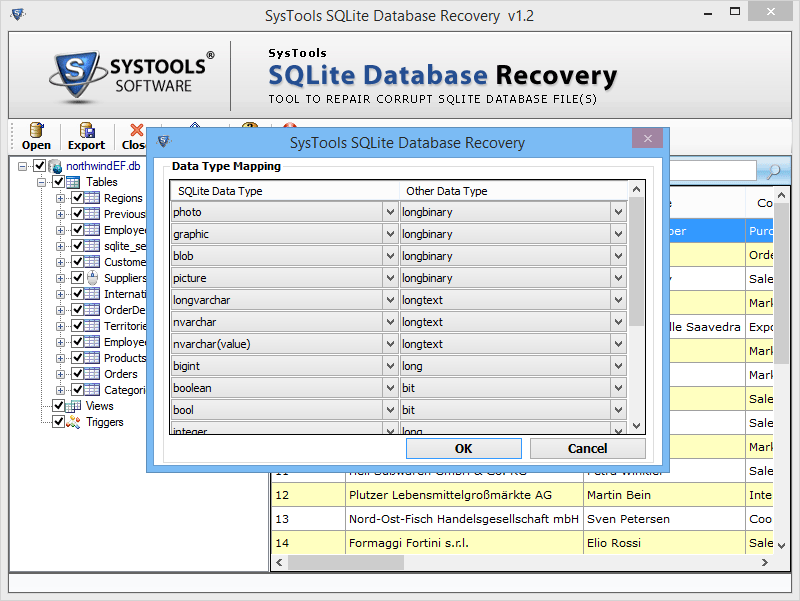This screenshot has height=601, width=800.
Task: Cancel the Data Type Mapping dialog
Action: point(587,448)
